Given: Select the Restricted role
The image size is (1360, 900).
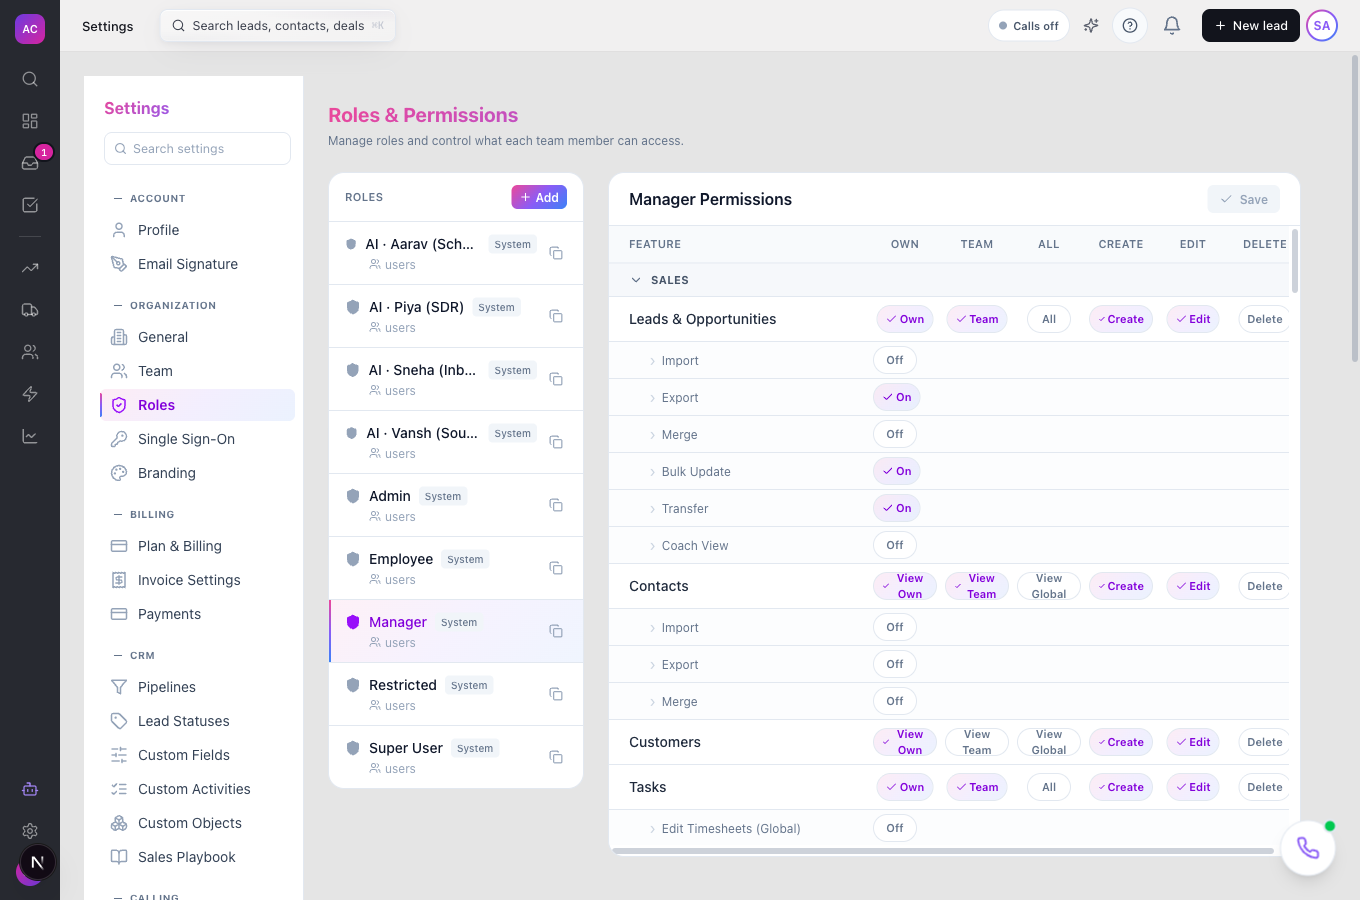Looking at the screenshot, I should (456, 694).
